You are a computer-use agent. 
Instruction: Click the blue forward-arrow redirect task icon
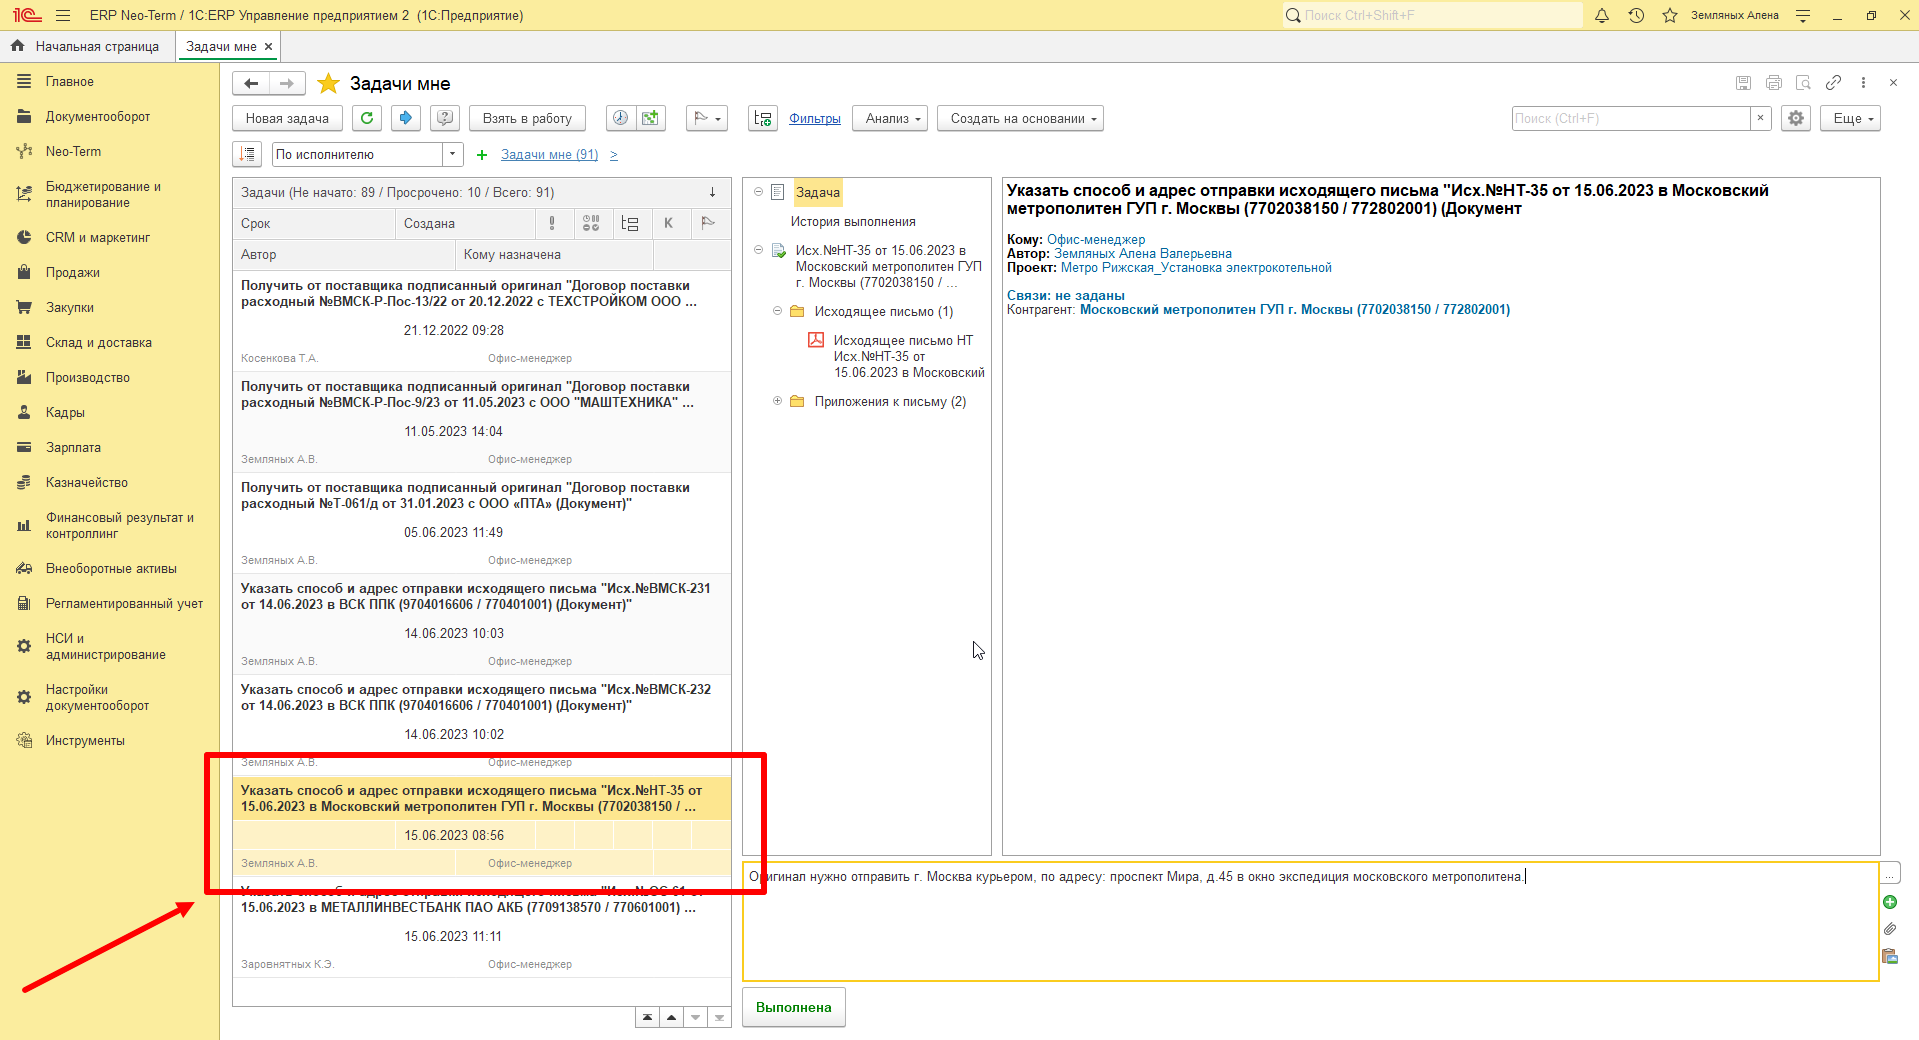click(405, 118)
